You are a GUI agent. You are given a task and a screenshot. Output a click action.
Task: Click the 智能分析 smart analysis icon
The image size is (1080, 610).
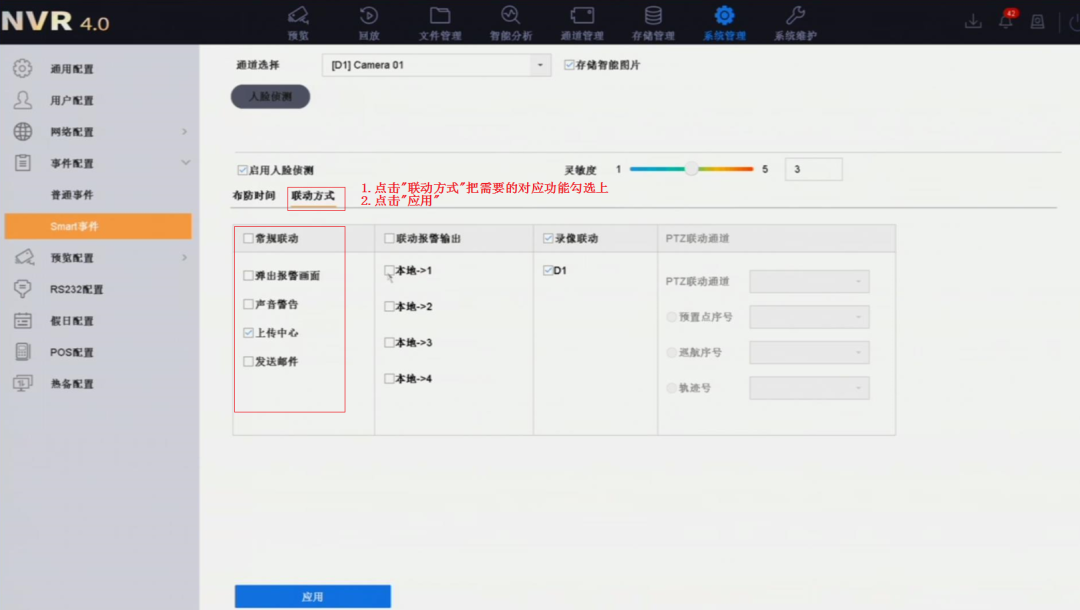[x=511, y=18]
